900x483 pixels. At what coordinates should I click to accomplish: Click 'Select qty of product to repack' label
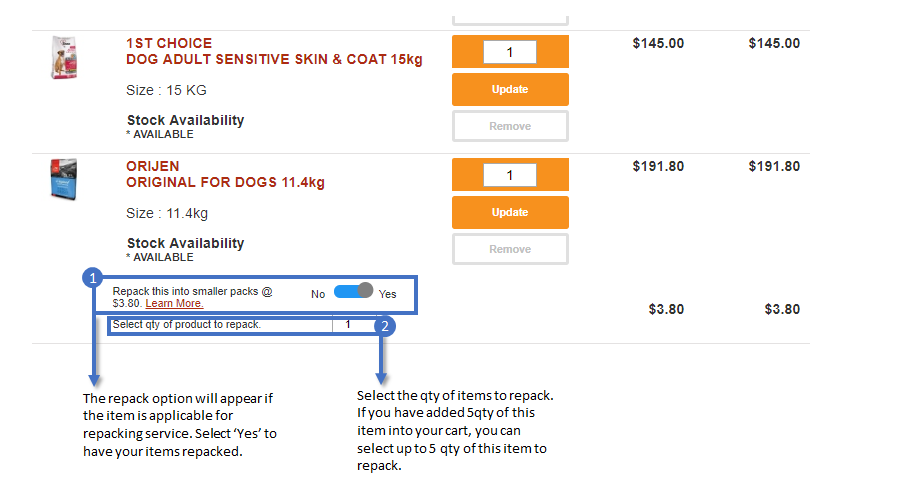(x=187, y=324)
